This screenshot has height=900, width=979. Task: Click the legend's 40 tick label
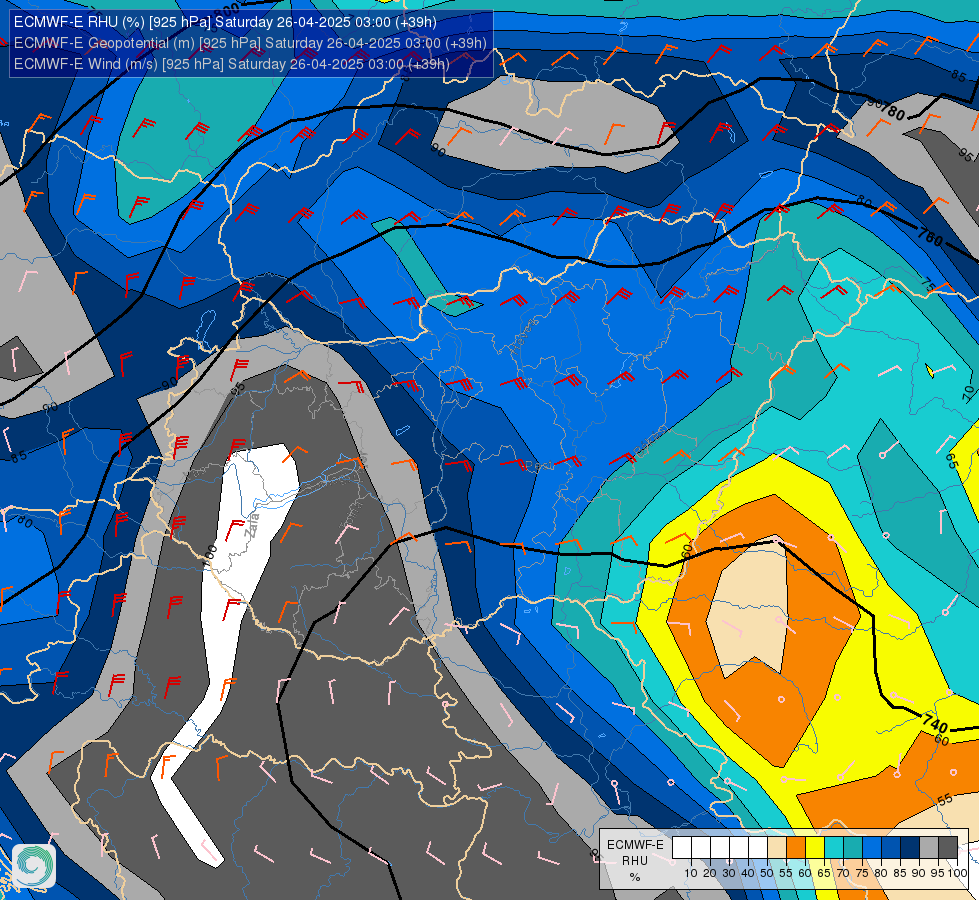(x=748, y=873)
